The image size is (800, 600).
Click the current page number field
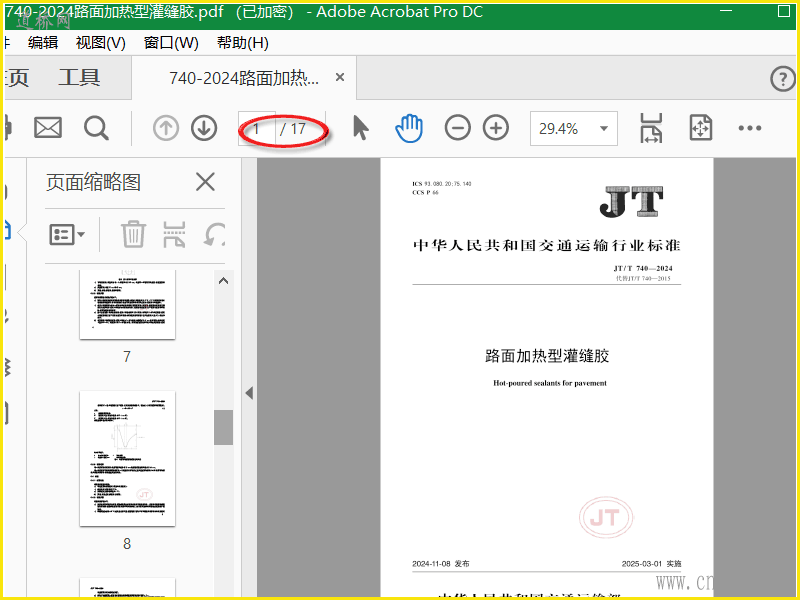pyautogui.click(x=257, y=129)
